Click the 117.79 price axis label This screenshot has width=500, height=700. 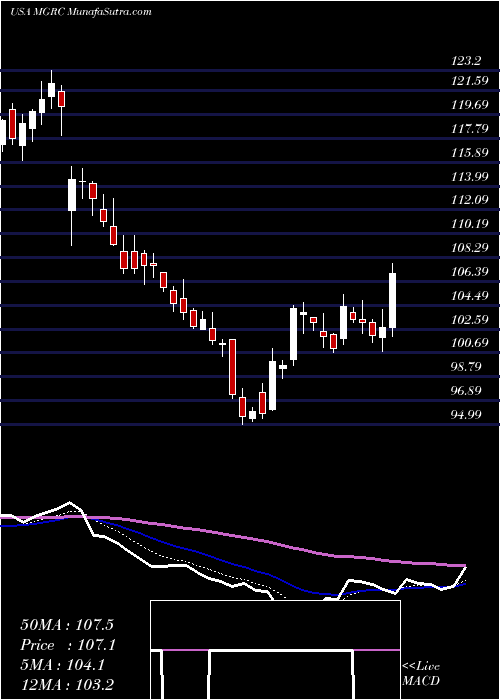point(469,129)
